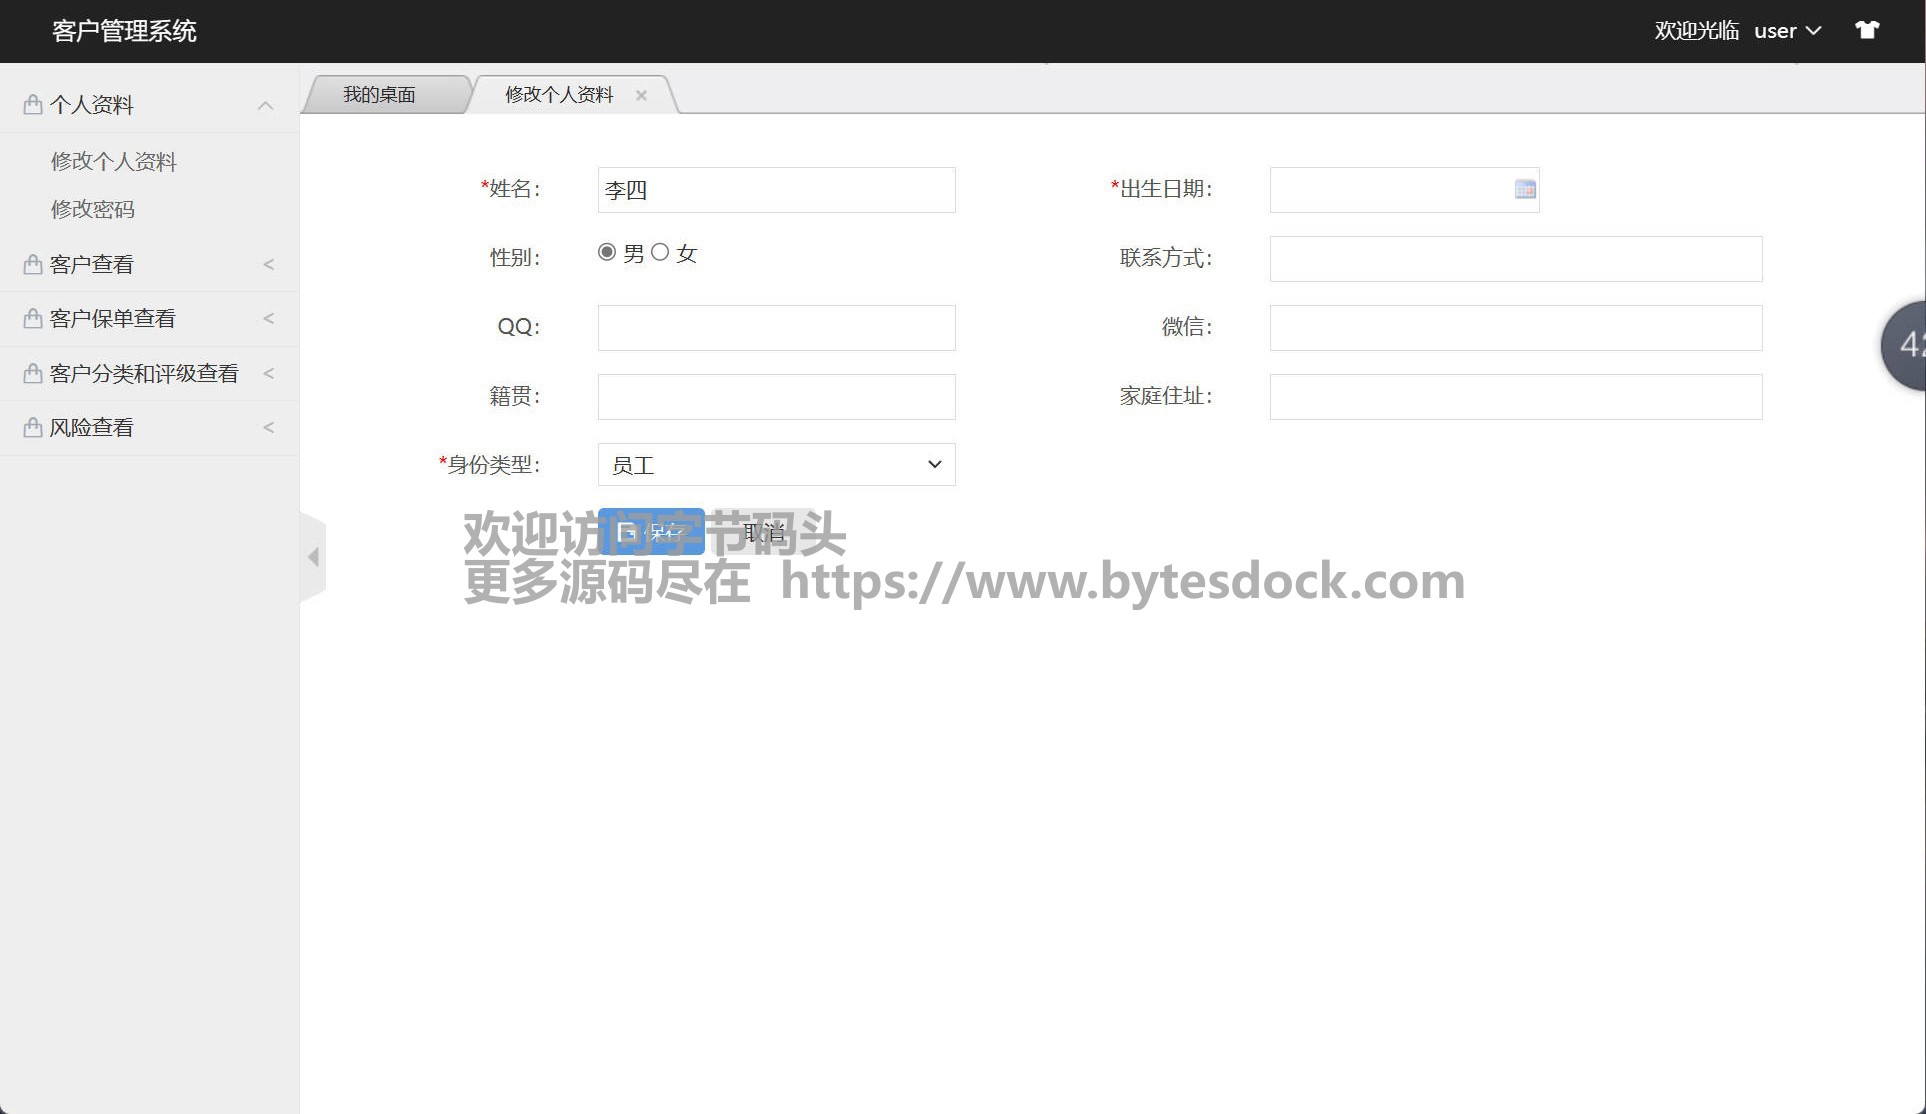Open the 身份类型 dropdown
This screenshot has width=1926, height=1114.
pos(776,465)
